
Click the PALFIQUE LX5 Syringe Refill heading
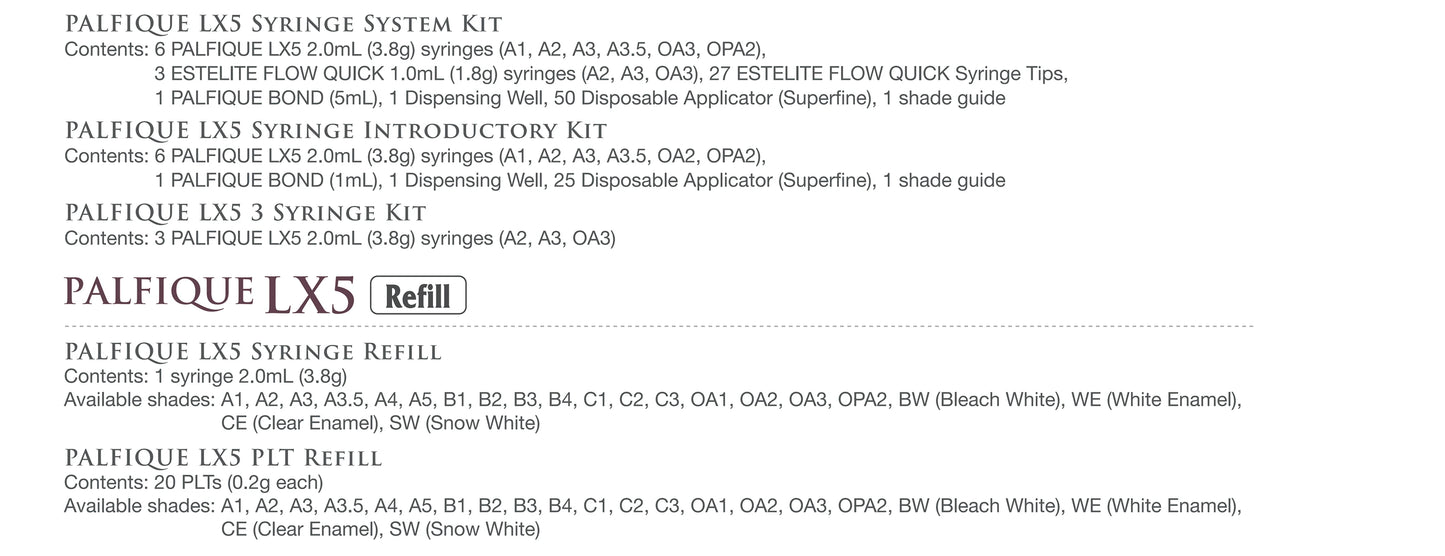[x=253, y=352]
